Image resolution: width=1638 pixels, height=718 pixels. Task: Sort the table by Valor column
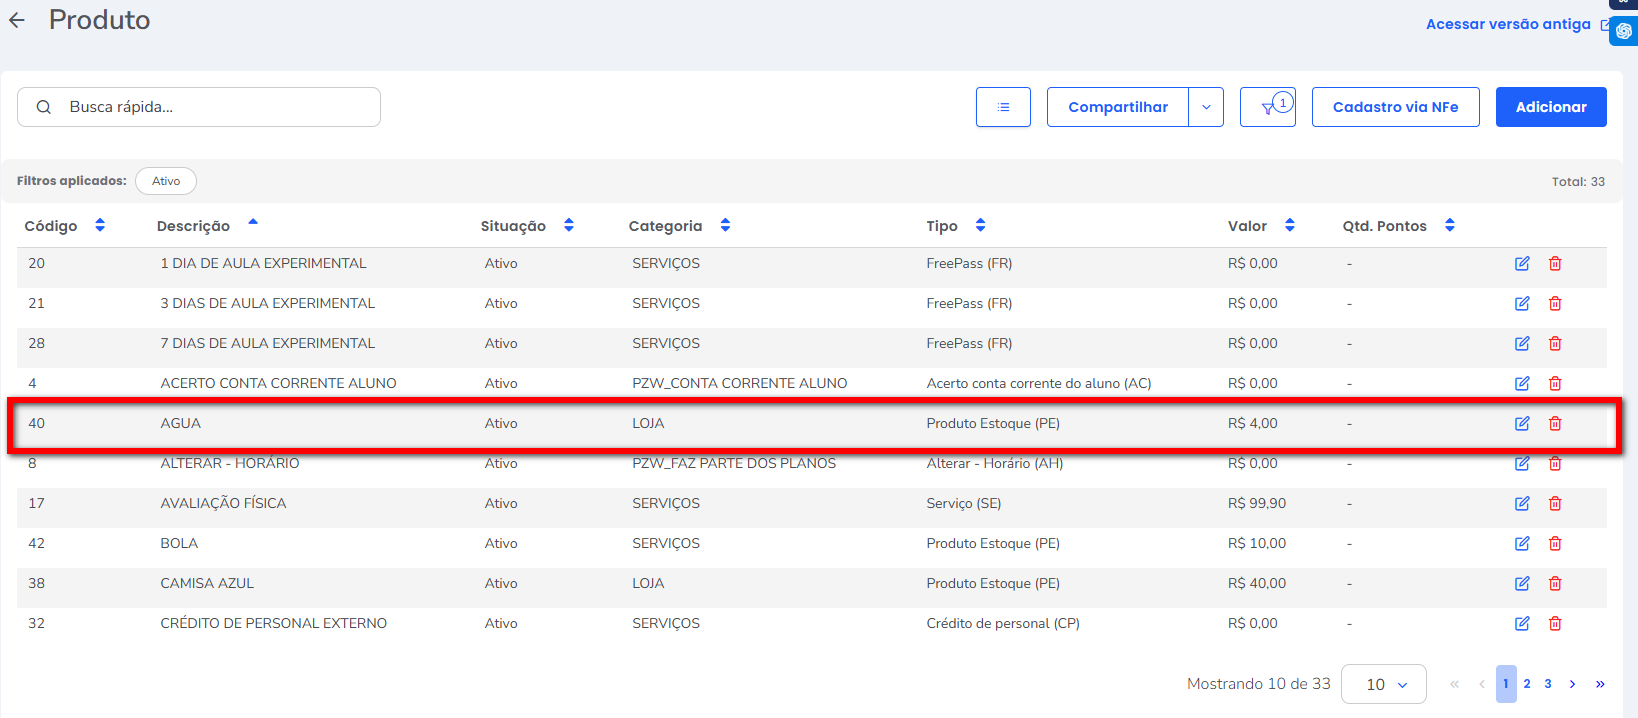(1289, 226)
